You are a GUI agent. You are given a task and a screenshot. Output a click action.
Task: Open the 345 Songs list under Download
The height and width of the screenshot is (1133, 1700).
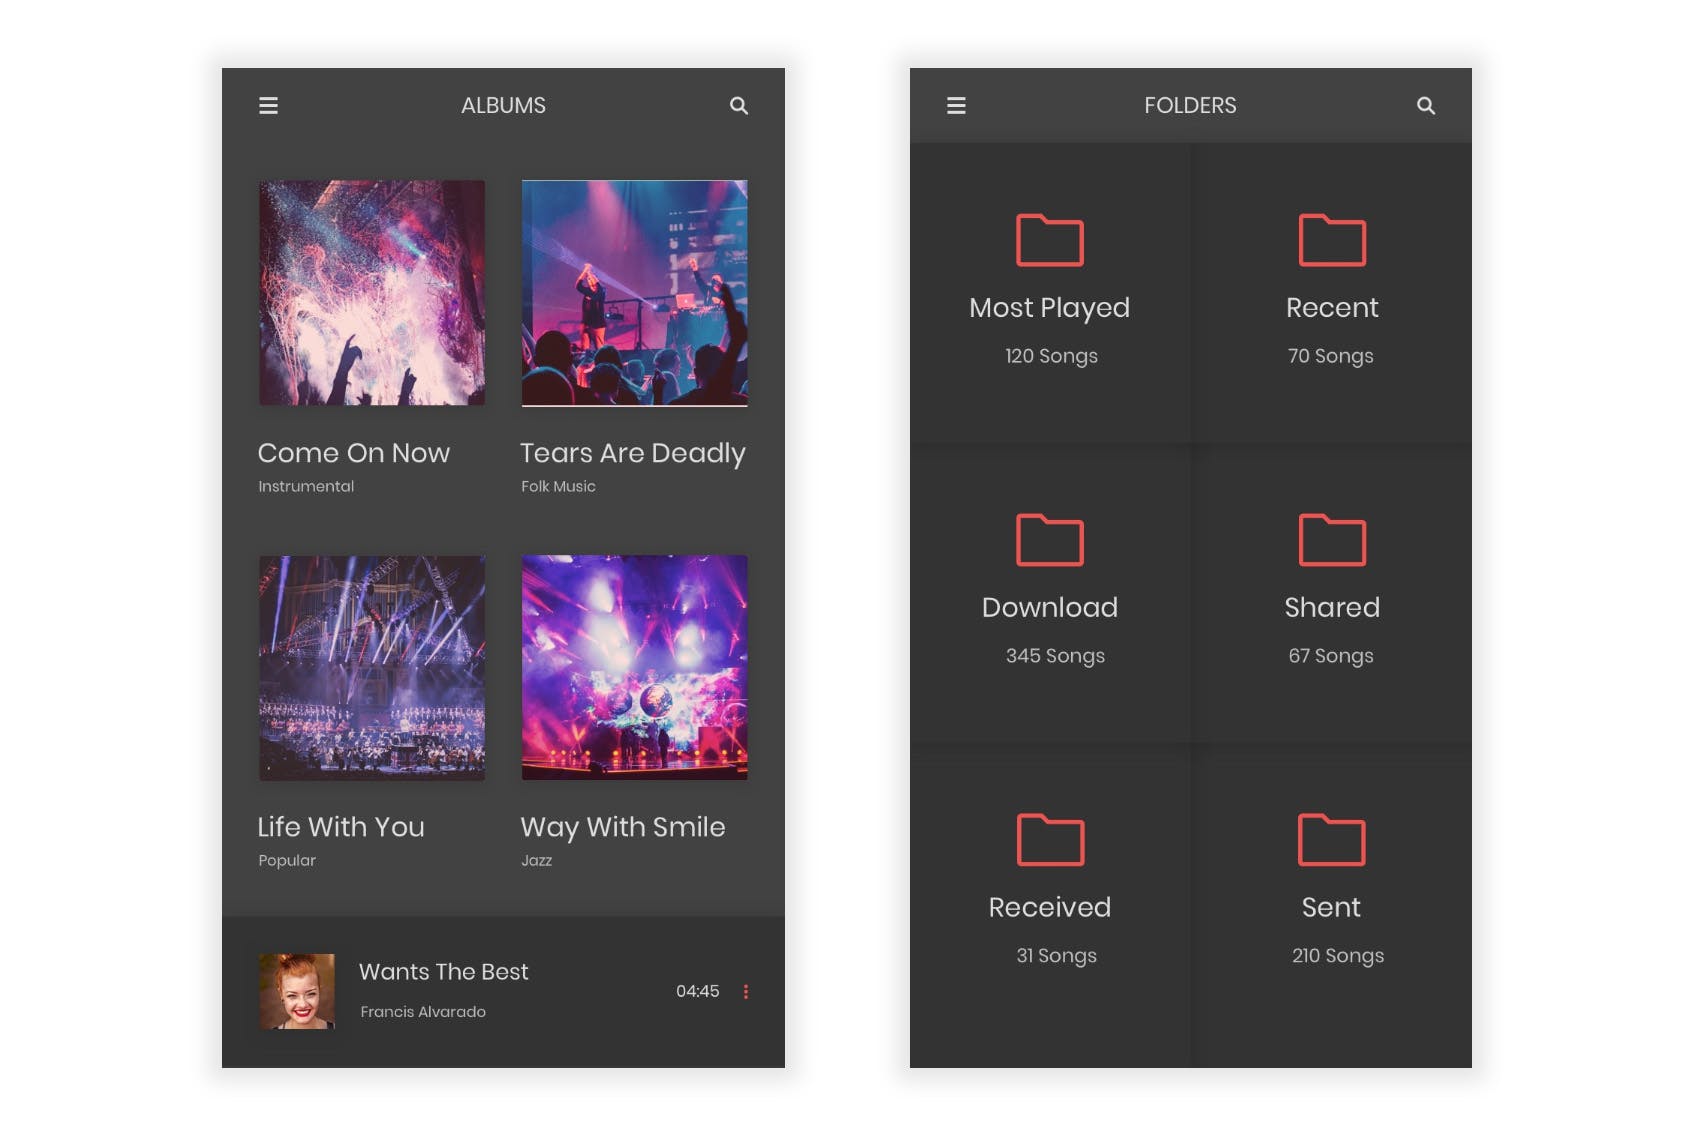(1055, 656)
